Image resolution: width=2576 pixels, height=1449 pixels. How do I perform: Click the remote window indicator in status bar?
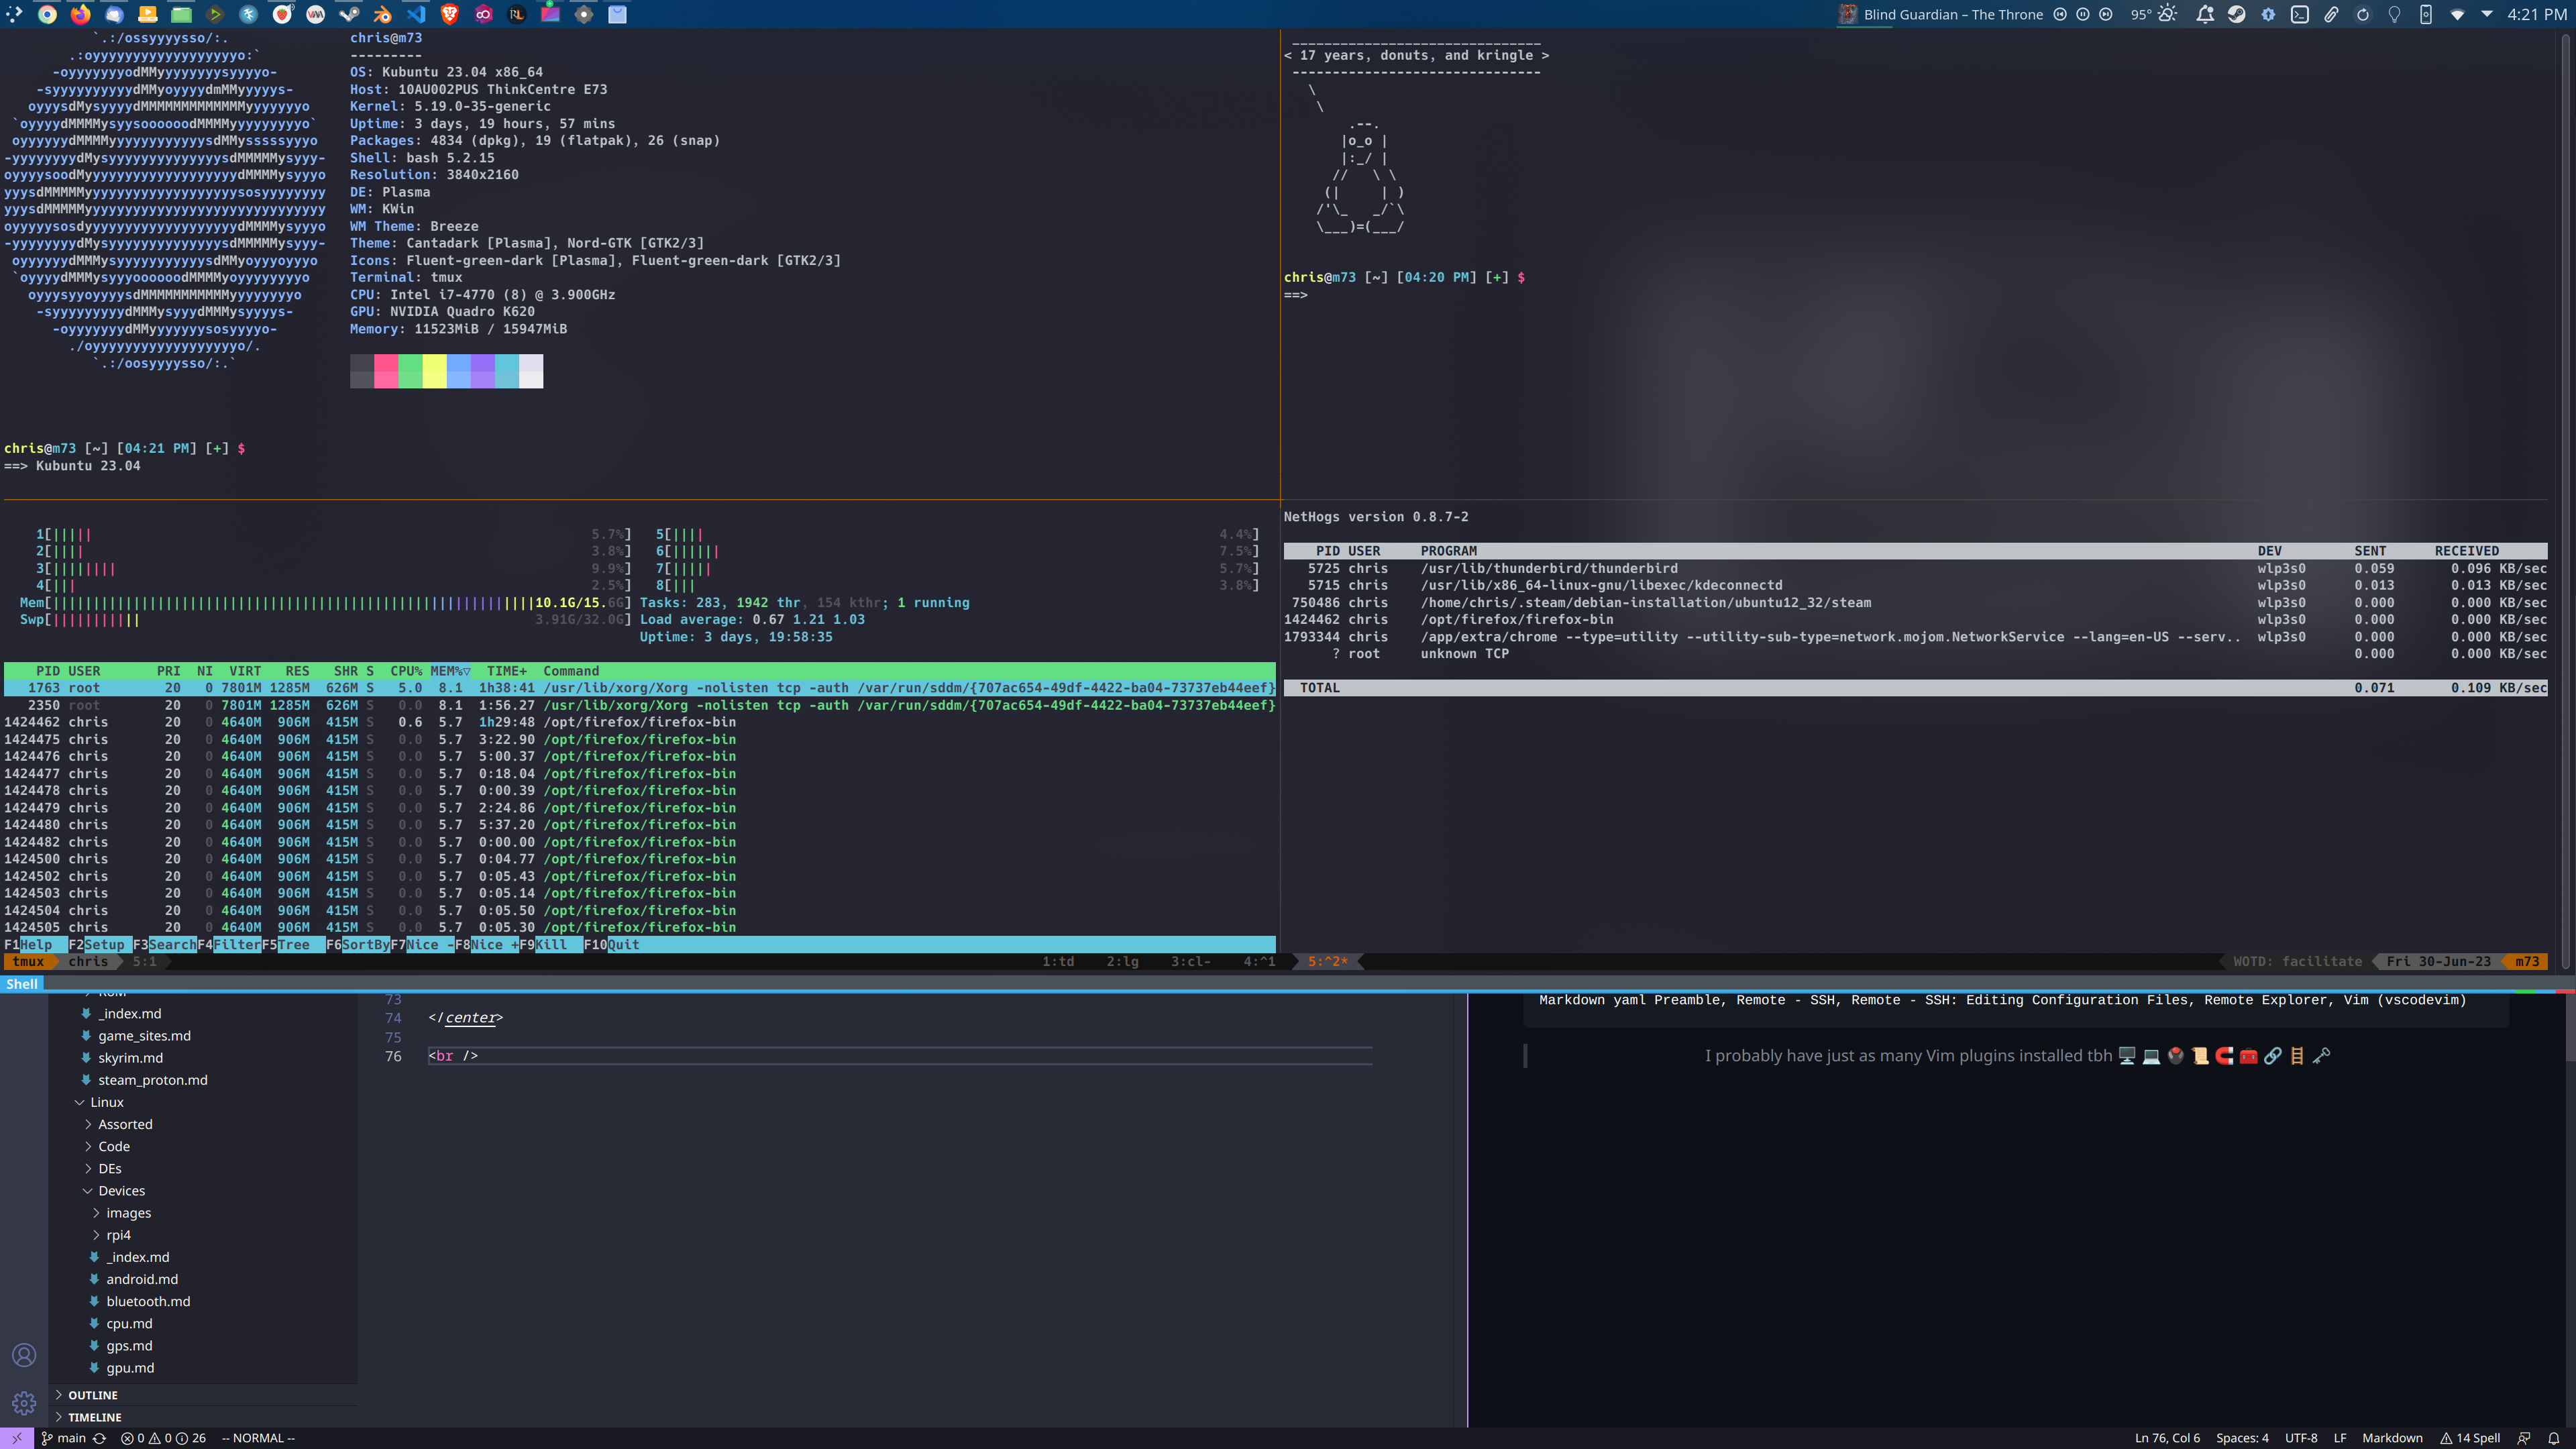click(17, 1438)
